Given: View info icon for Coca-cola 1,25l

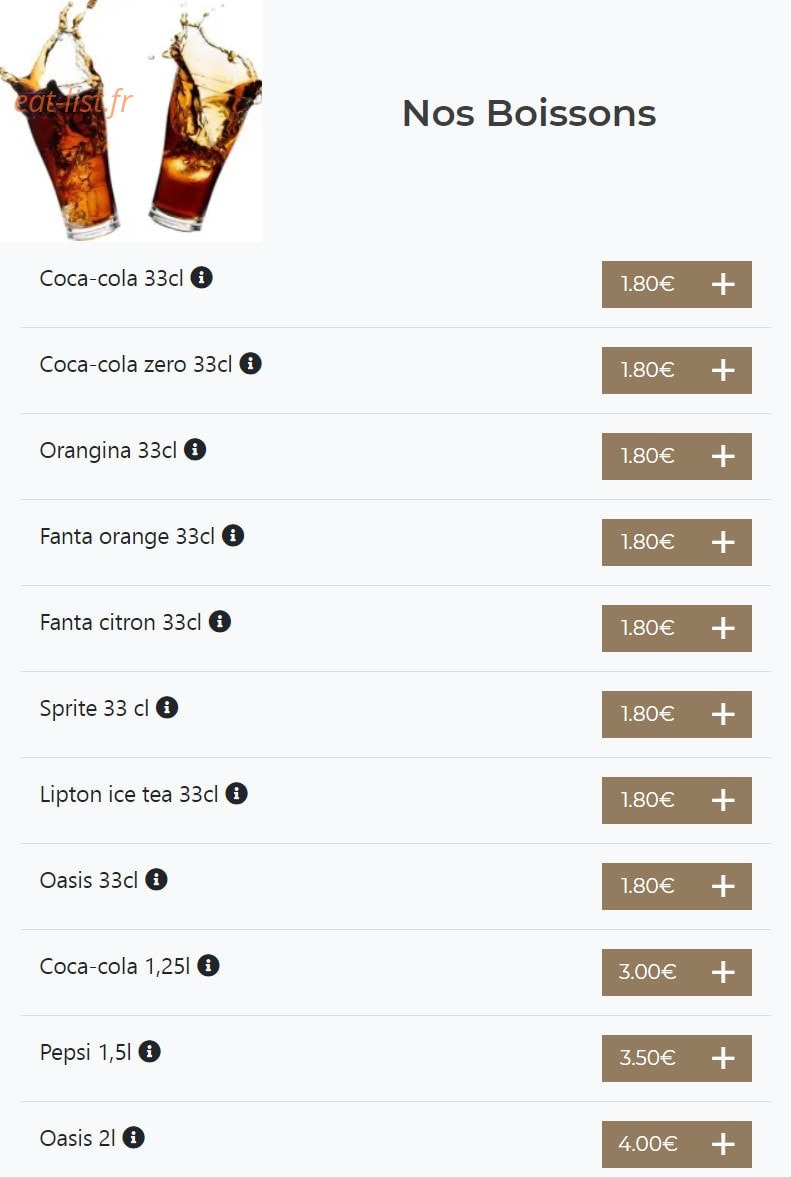Looking at the screenshot, I should click(209, 965).
